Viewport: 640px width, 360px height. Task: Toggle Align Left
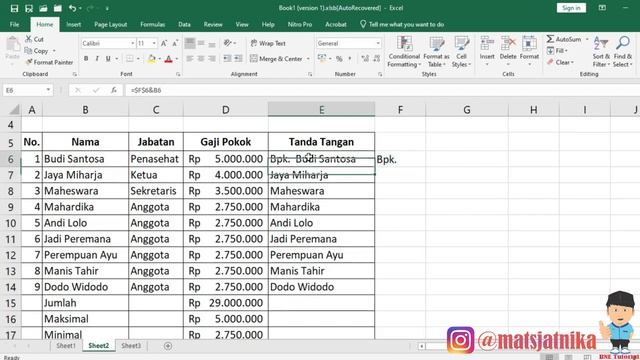pos(190,59)
